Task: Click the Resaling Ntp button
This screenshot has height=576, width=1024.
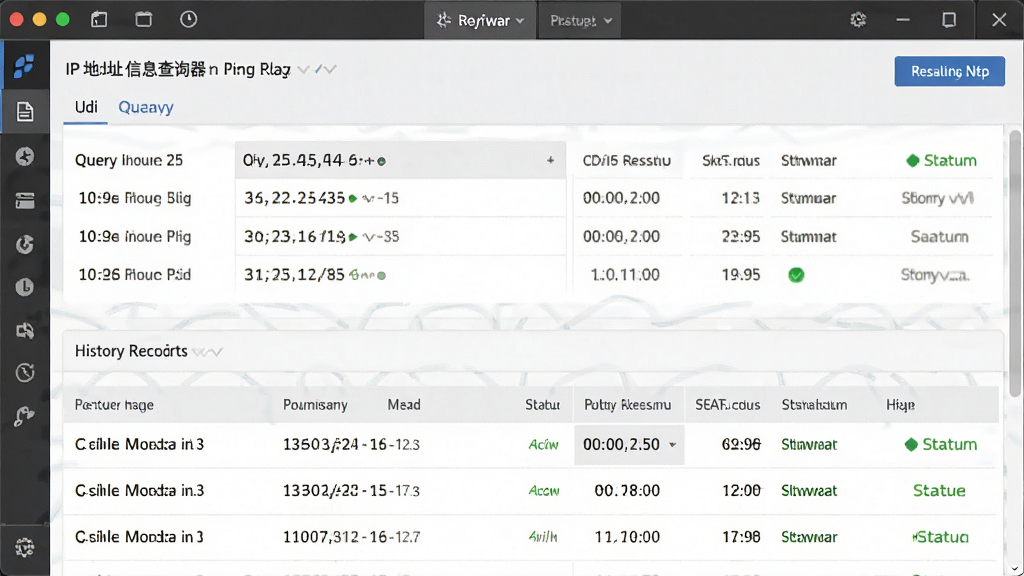Action: tap(950, 71)
